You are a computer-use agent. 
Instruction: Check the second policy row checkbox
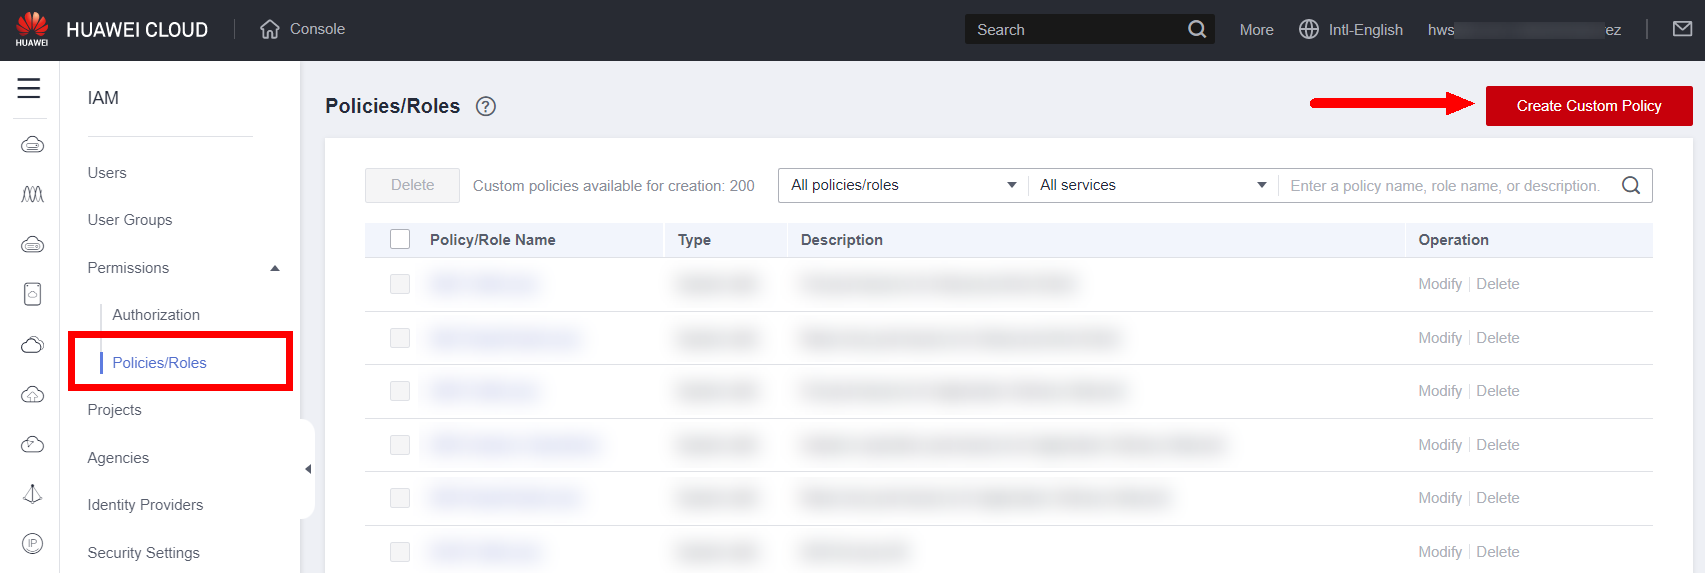(x=400, y=338)
